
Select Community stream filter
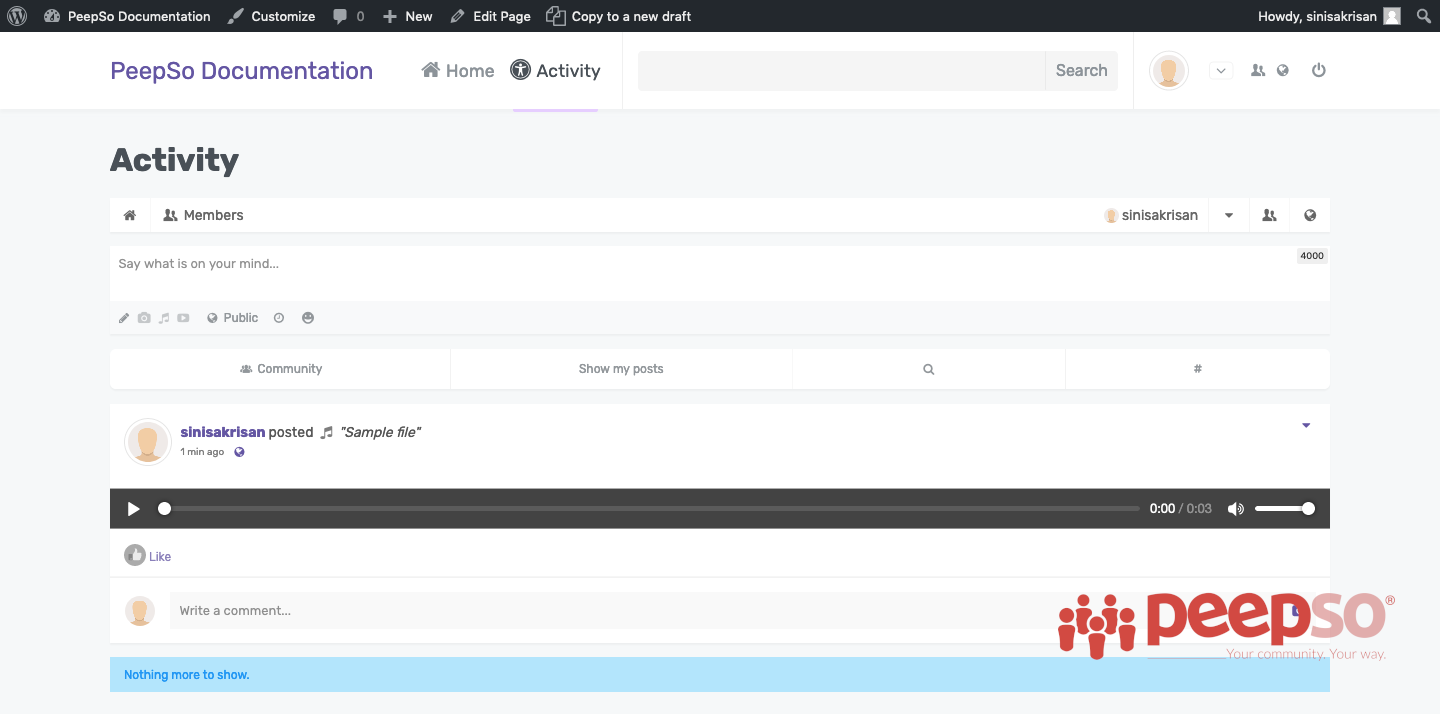(280, 369)
